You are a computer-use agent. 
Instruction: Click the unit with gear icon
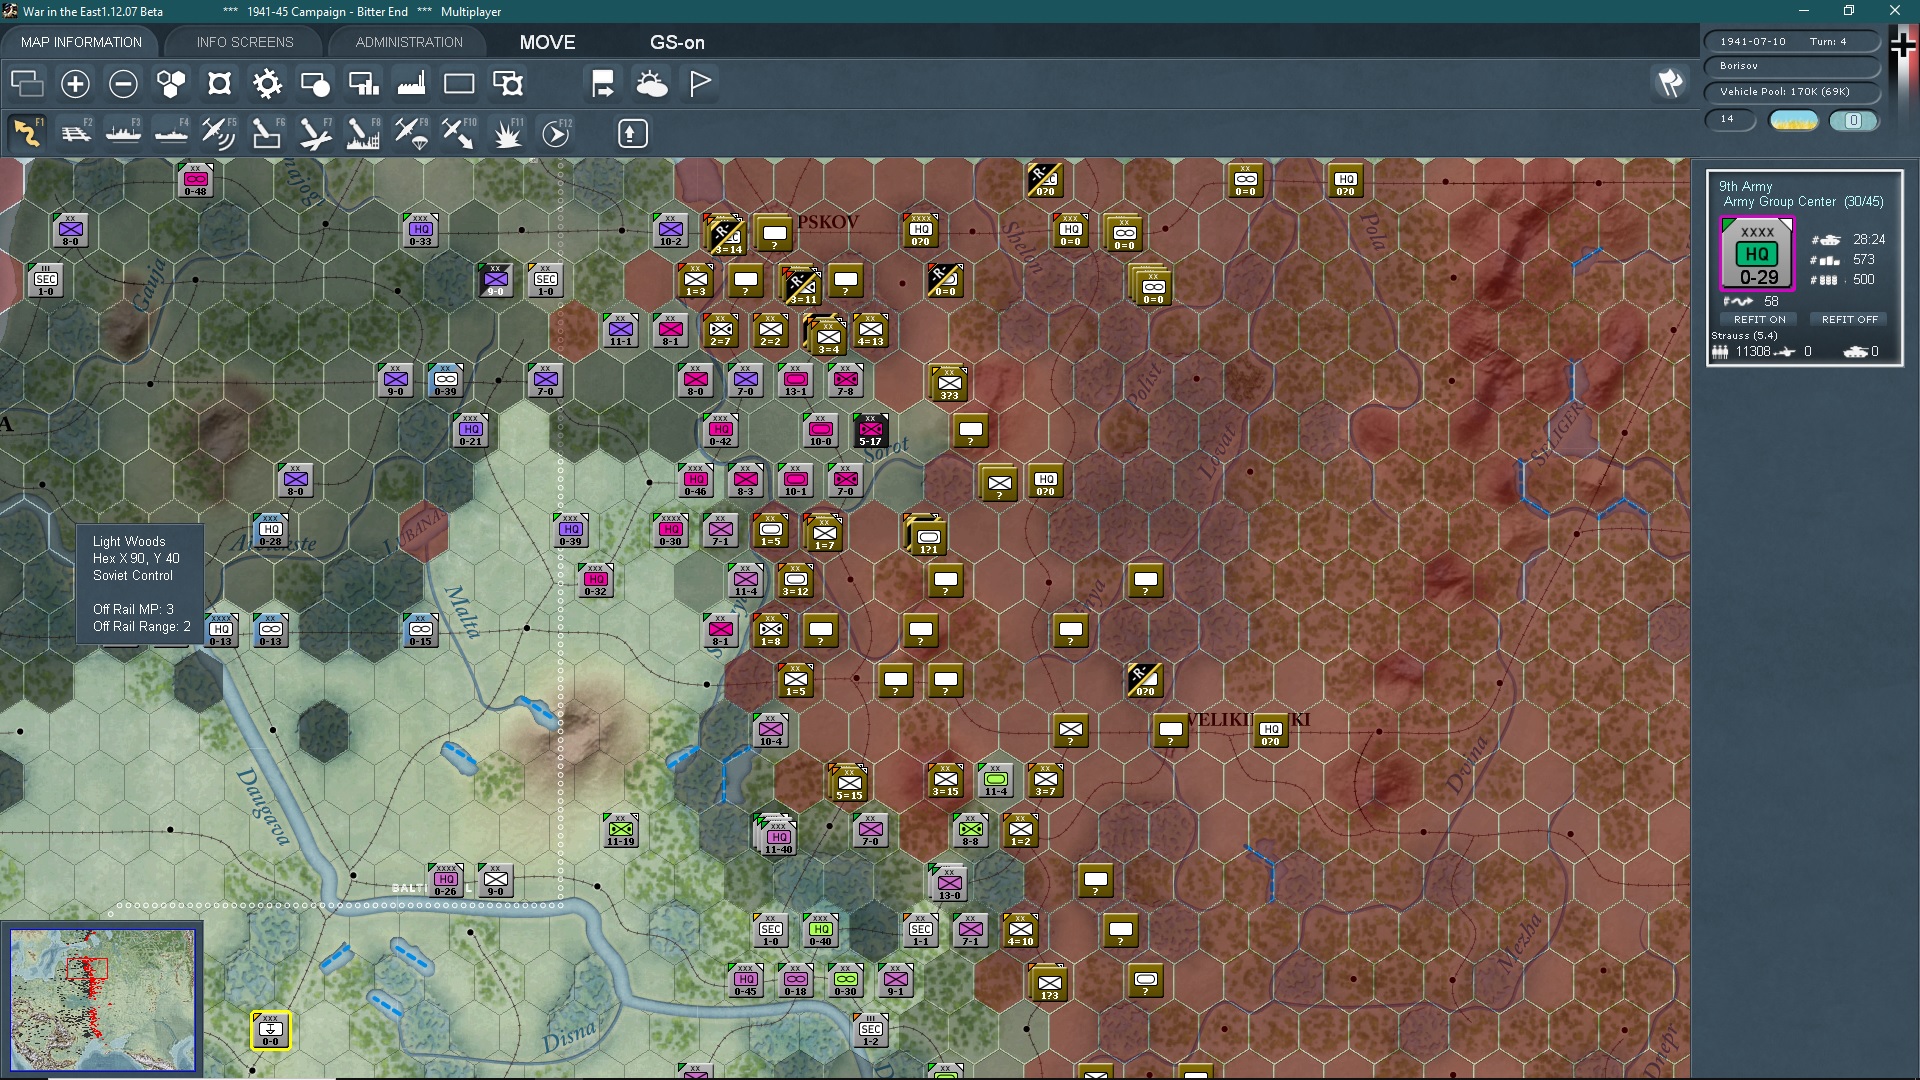pos(508,83)
